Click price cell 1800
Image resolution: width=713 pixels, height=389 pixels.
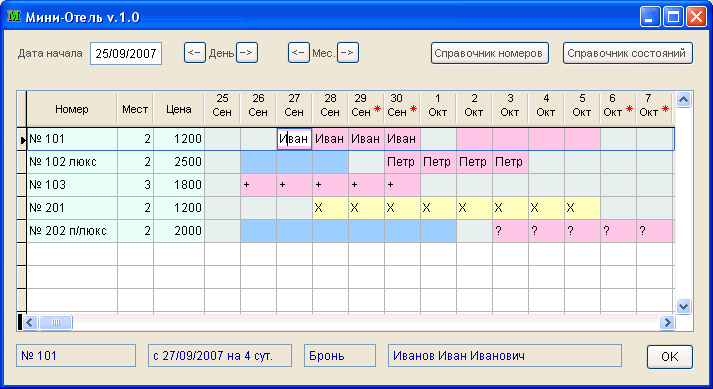point(179,185)
